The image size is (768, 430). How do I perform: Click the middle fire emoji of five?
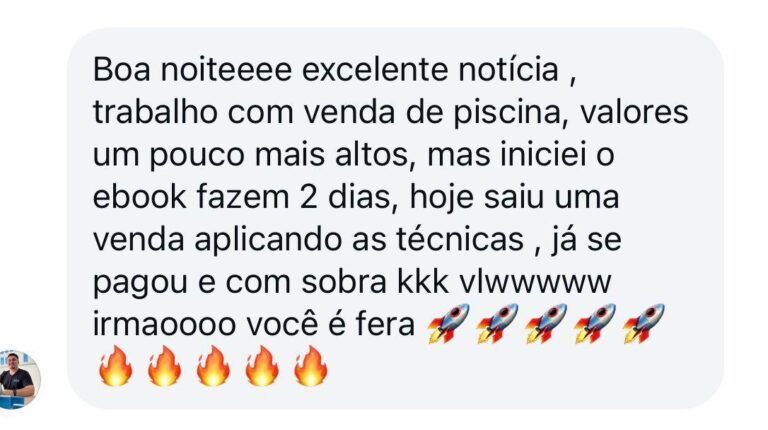click(213, 366)
